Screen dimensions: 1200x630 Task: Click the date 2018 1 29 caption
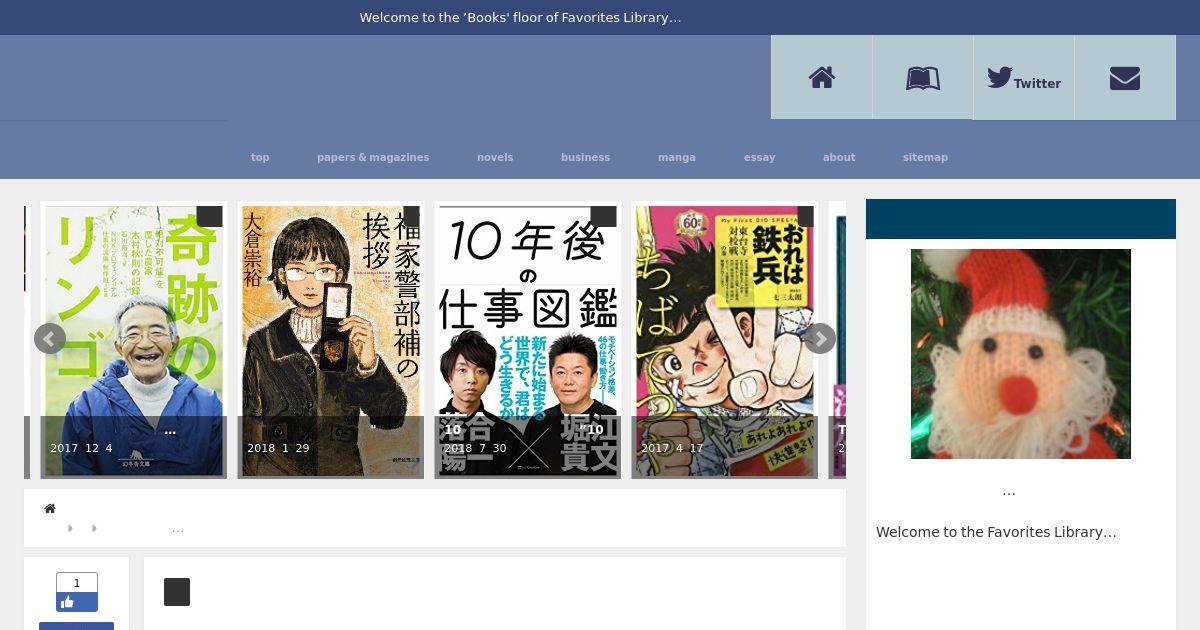(278, 448)
